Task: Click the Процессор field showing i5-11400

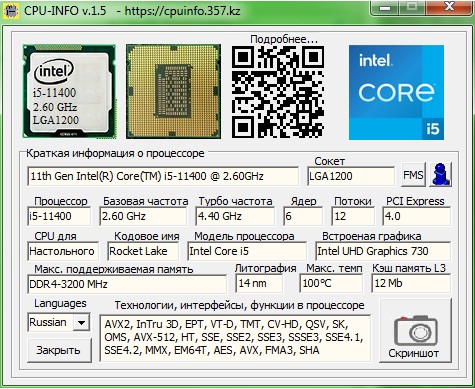Action: tap(59, 216)
